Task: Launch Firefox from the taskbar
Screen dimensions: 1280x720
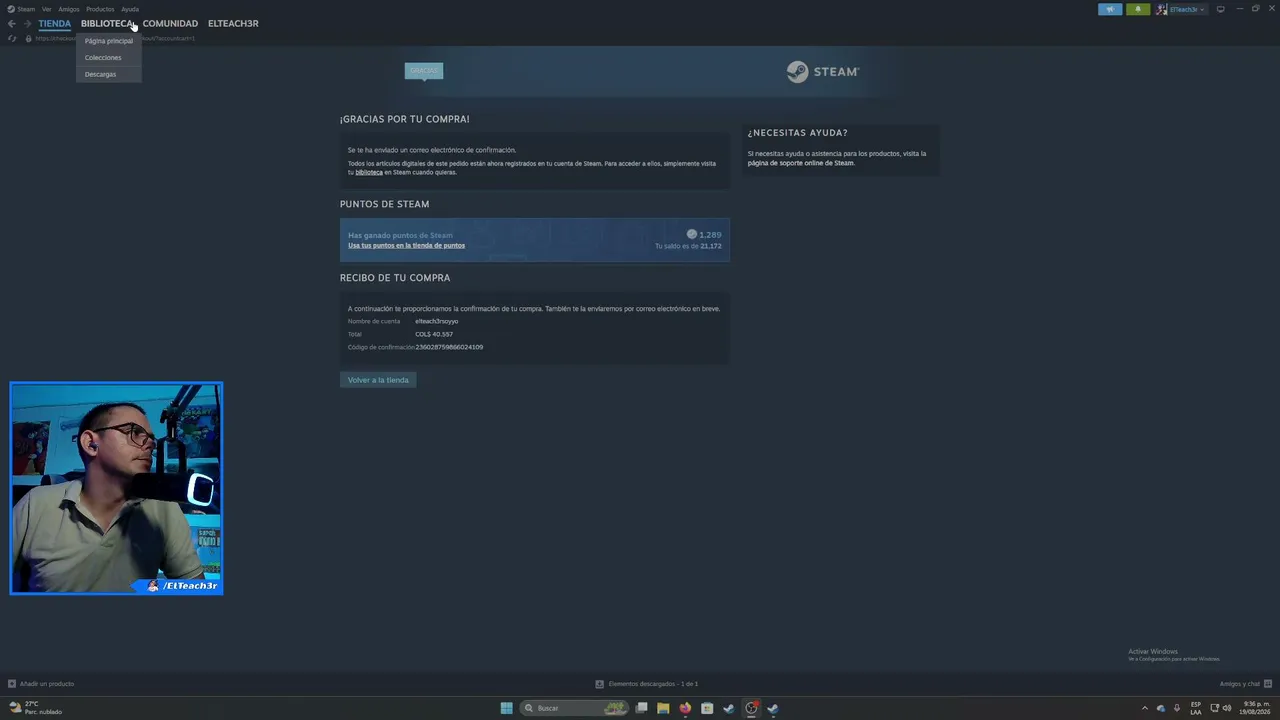Action: click(x=685, y=708)
